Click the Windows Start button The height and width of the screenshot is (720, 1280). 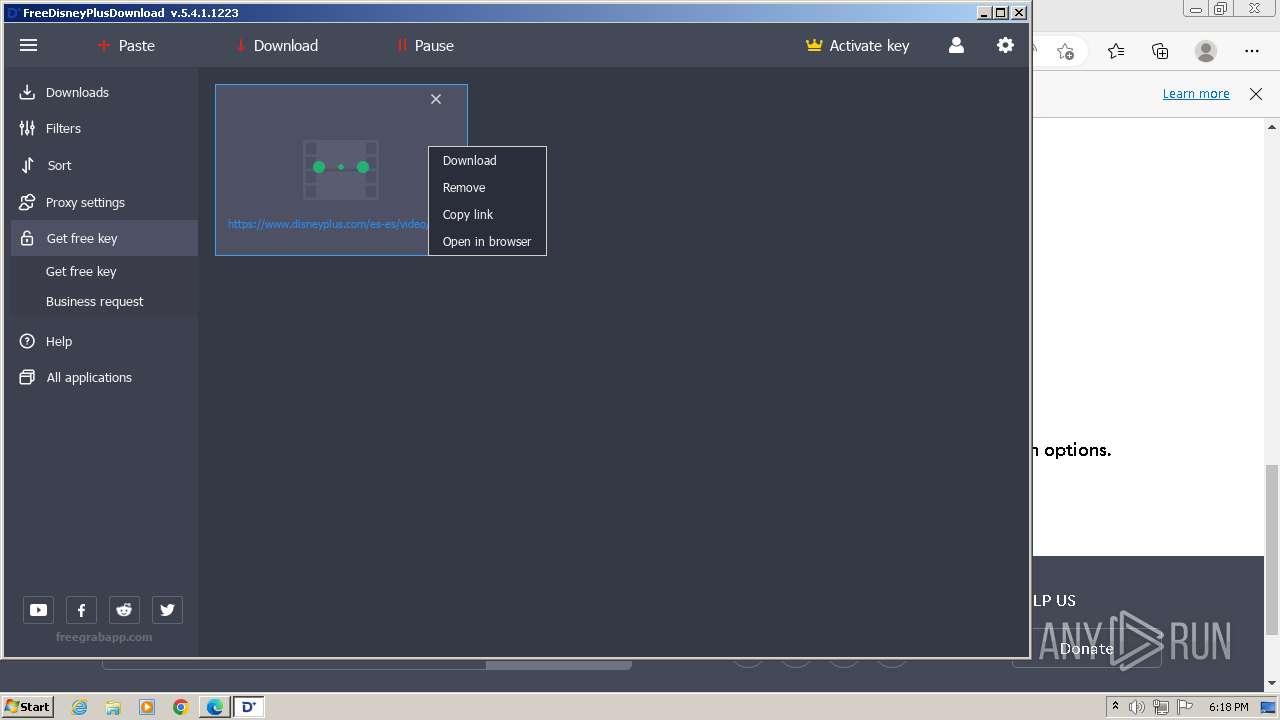[28, 706]
